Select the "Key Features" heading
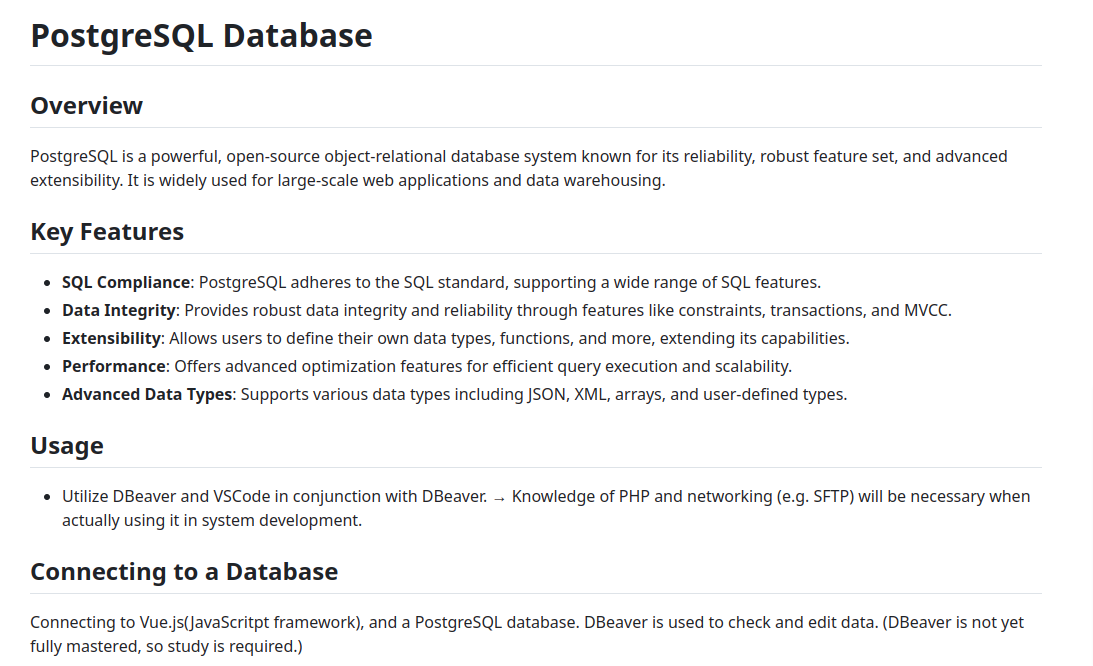Image resolution: width=1093 pixels, height=666 pixels. [x=107, y=232]
